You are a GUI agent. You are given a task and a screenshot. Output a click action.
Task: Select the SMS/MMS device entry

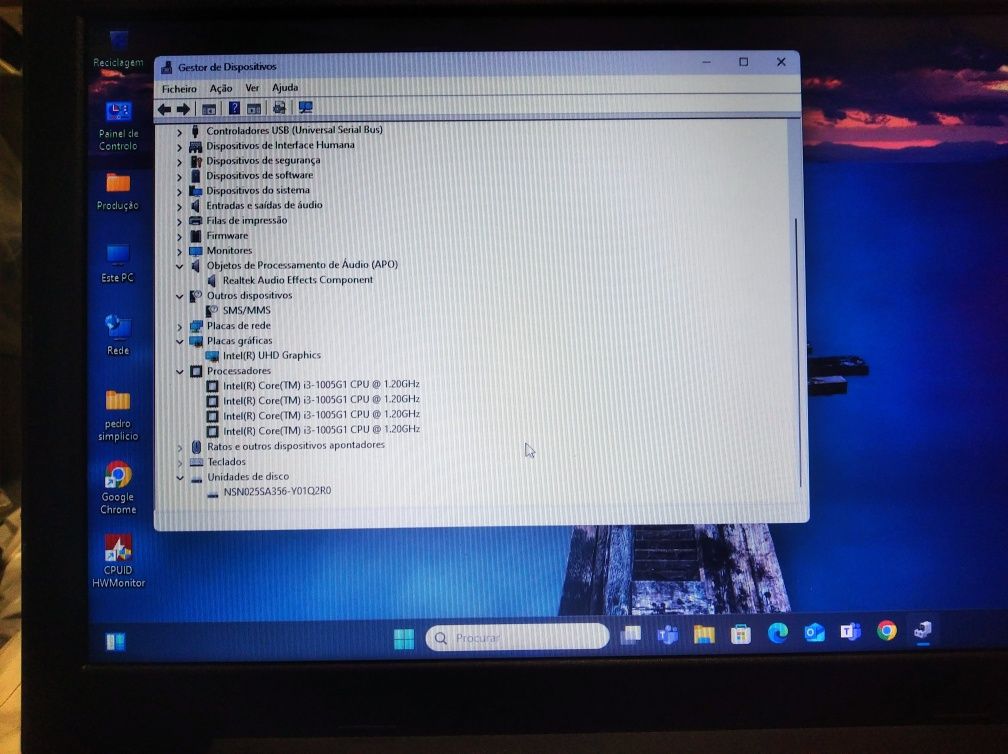(x=247, y=310)
